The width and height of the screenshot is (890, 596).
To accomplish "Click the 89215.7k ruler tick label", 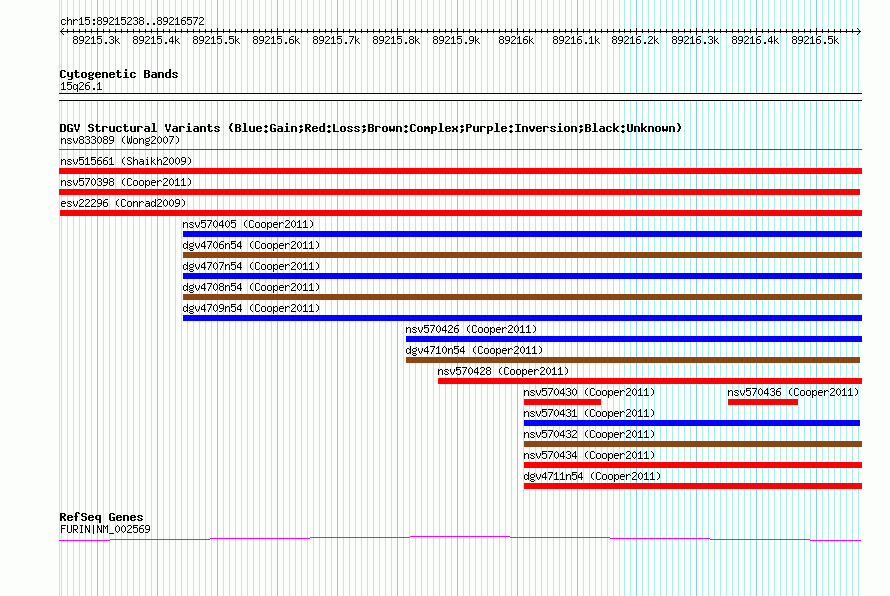I will click(x=336, y=40).
